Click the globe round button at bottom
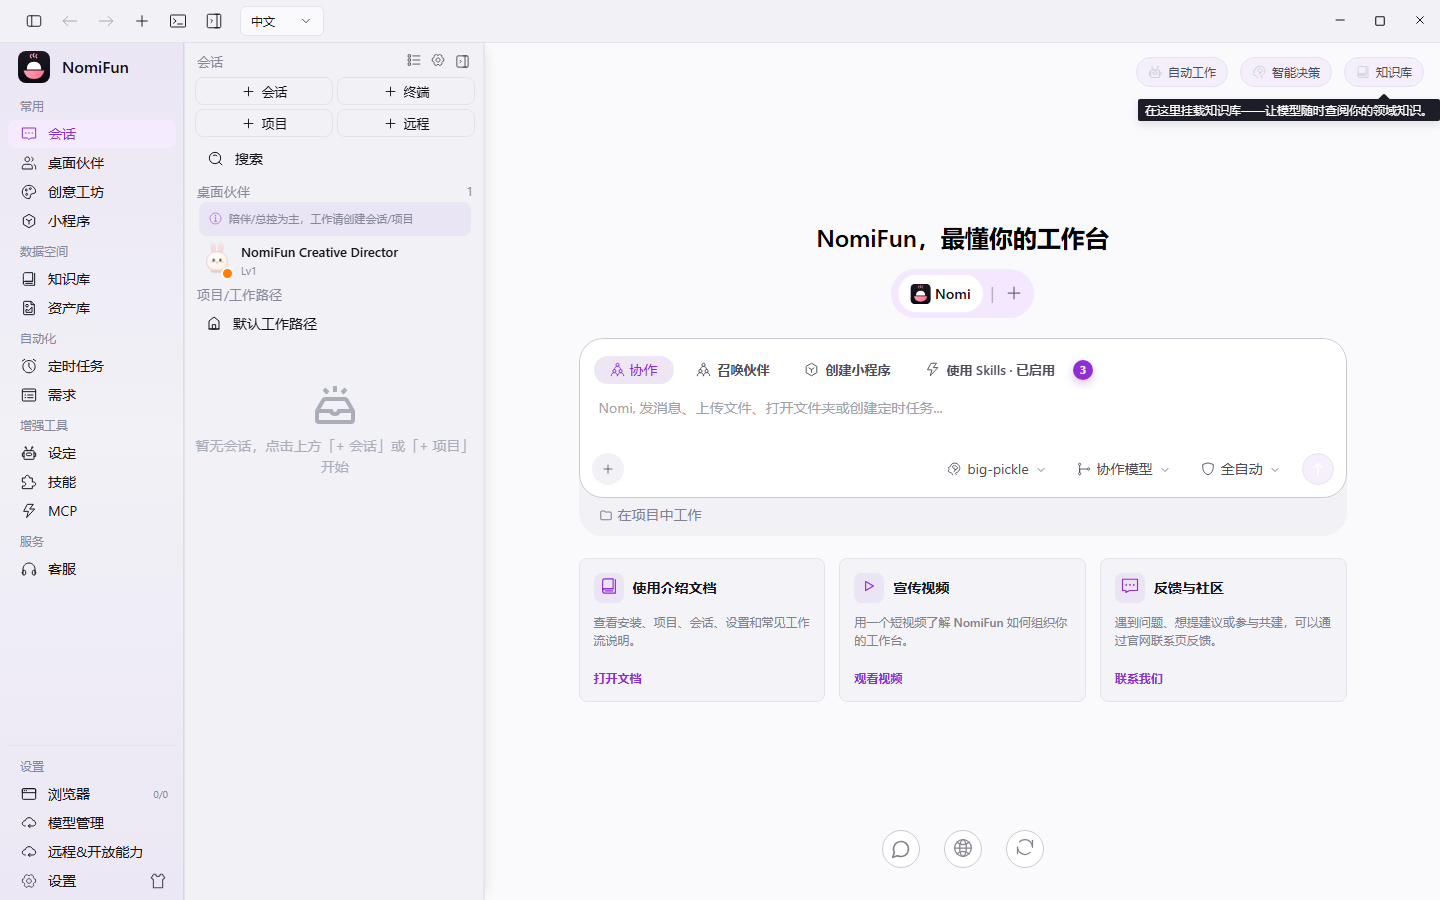1440x900 pixels. point(963,849)
